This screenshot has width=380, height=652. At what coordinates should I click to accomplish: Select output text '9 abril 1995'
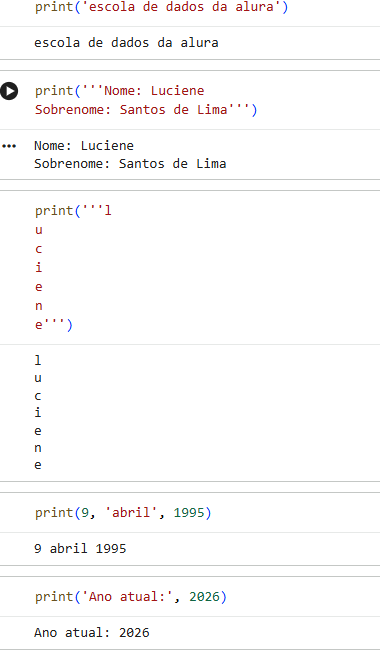[x=80, y=549]
